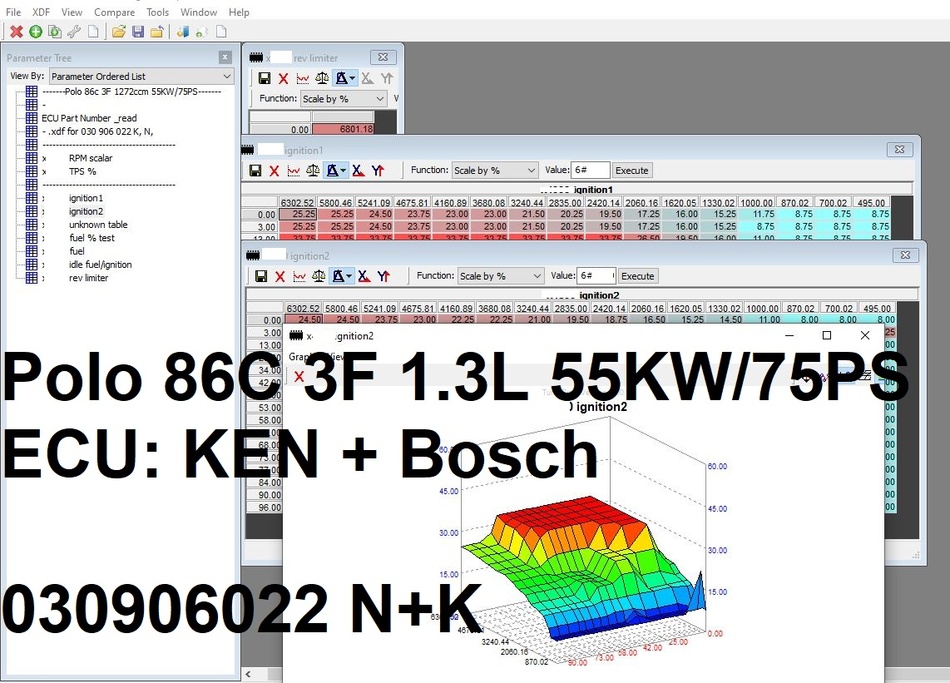Open the Window menu
The height and width of the screenshot is (683, 950).
(x=199, y=12)
